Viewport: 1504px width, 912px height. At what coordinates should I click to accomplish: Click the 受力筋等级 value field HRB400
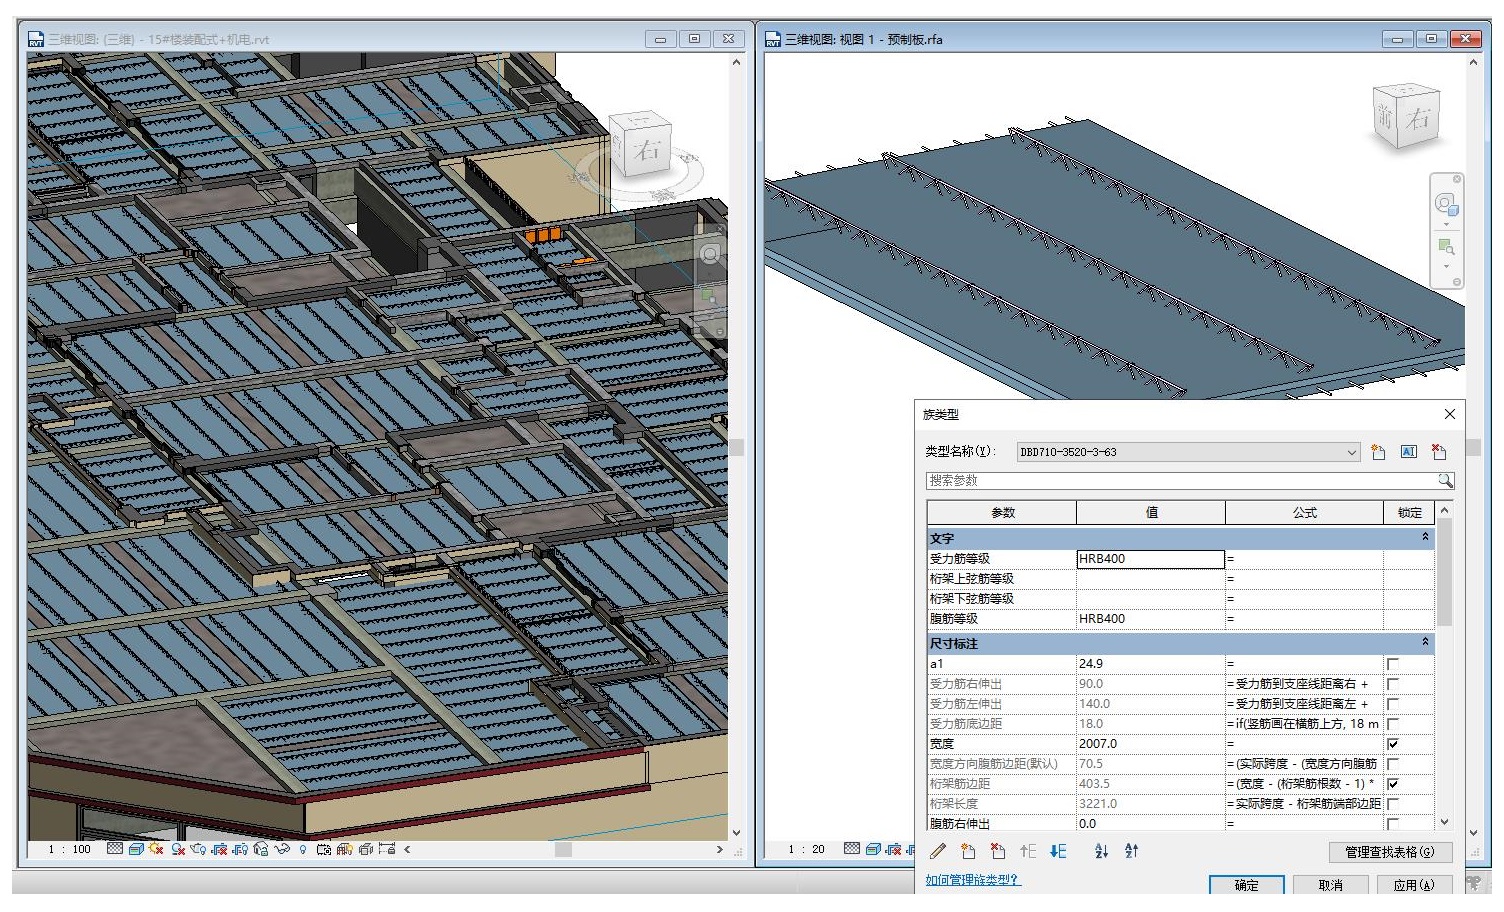(1150, 559)
